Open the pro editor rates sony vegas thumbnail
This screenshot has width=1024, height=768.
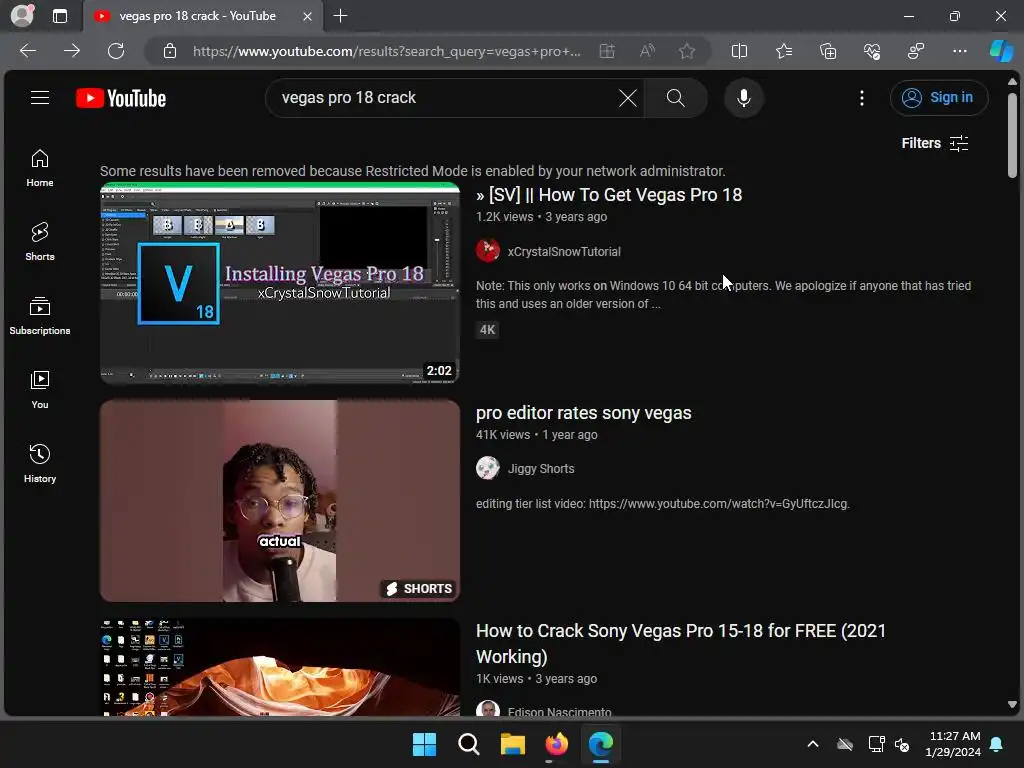coord(280,501)
